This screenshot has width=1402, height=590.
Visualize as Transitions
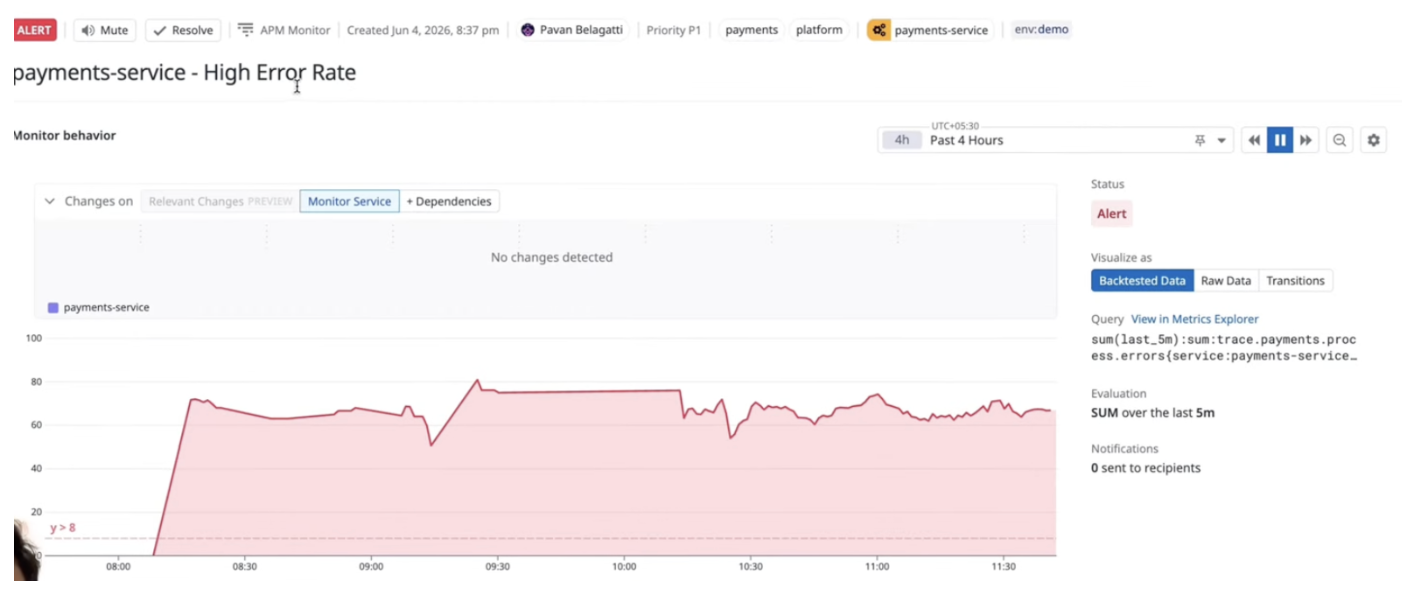[1295, 281]
